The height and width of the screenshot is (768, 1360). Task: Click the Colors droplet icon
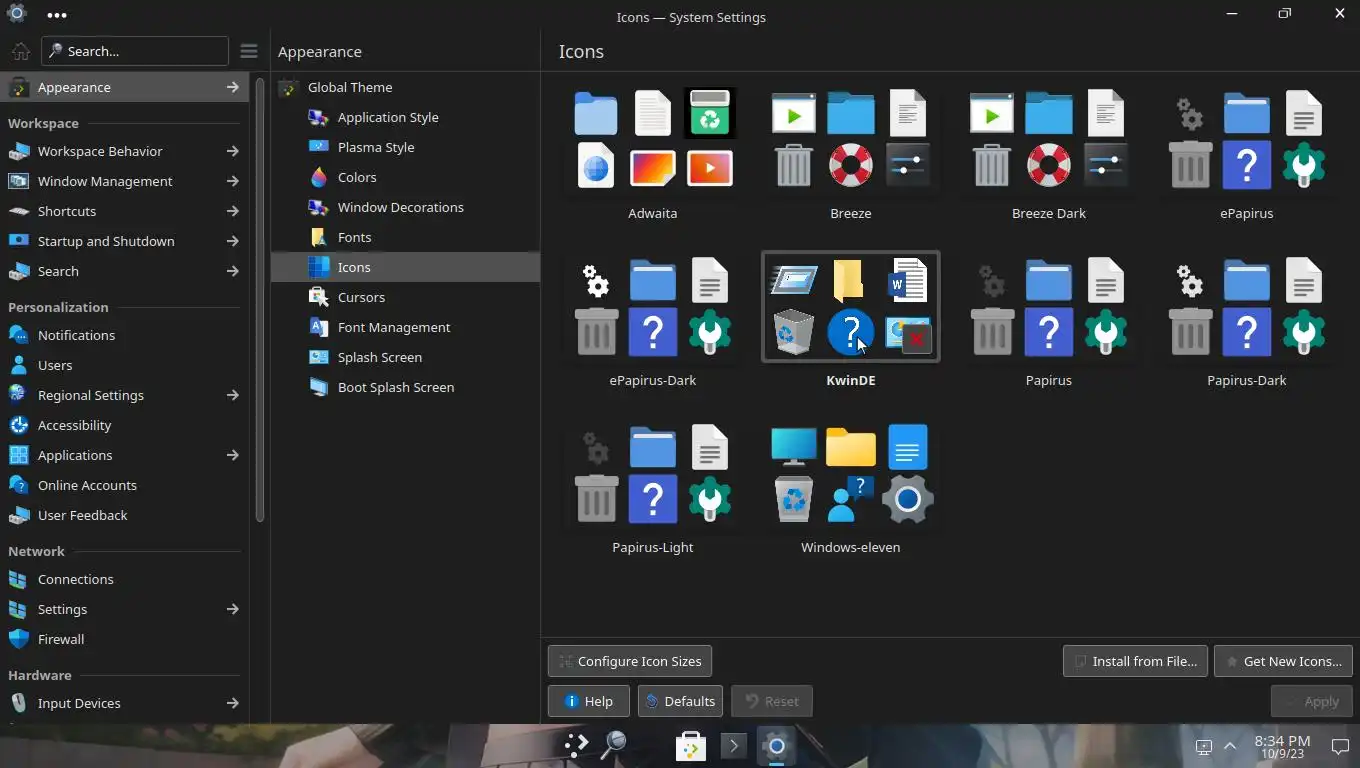pos(319,177)
